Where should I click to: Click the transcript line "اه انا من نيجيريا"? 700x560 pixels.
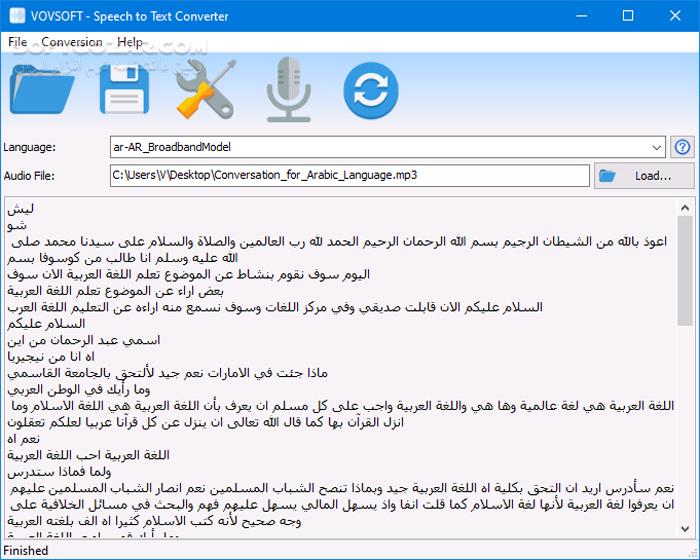pyautogui.click(x=51, y=357)
